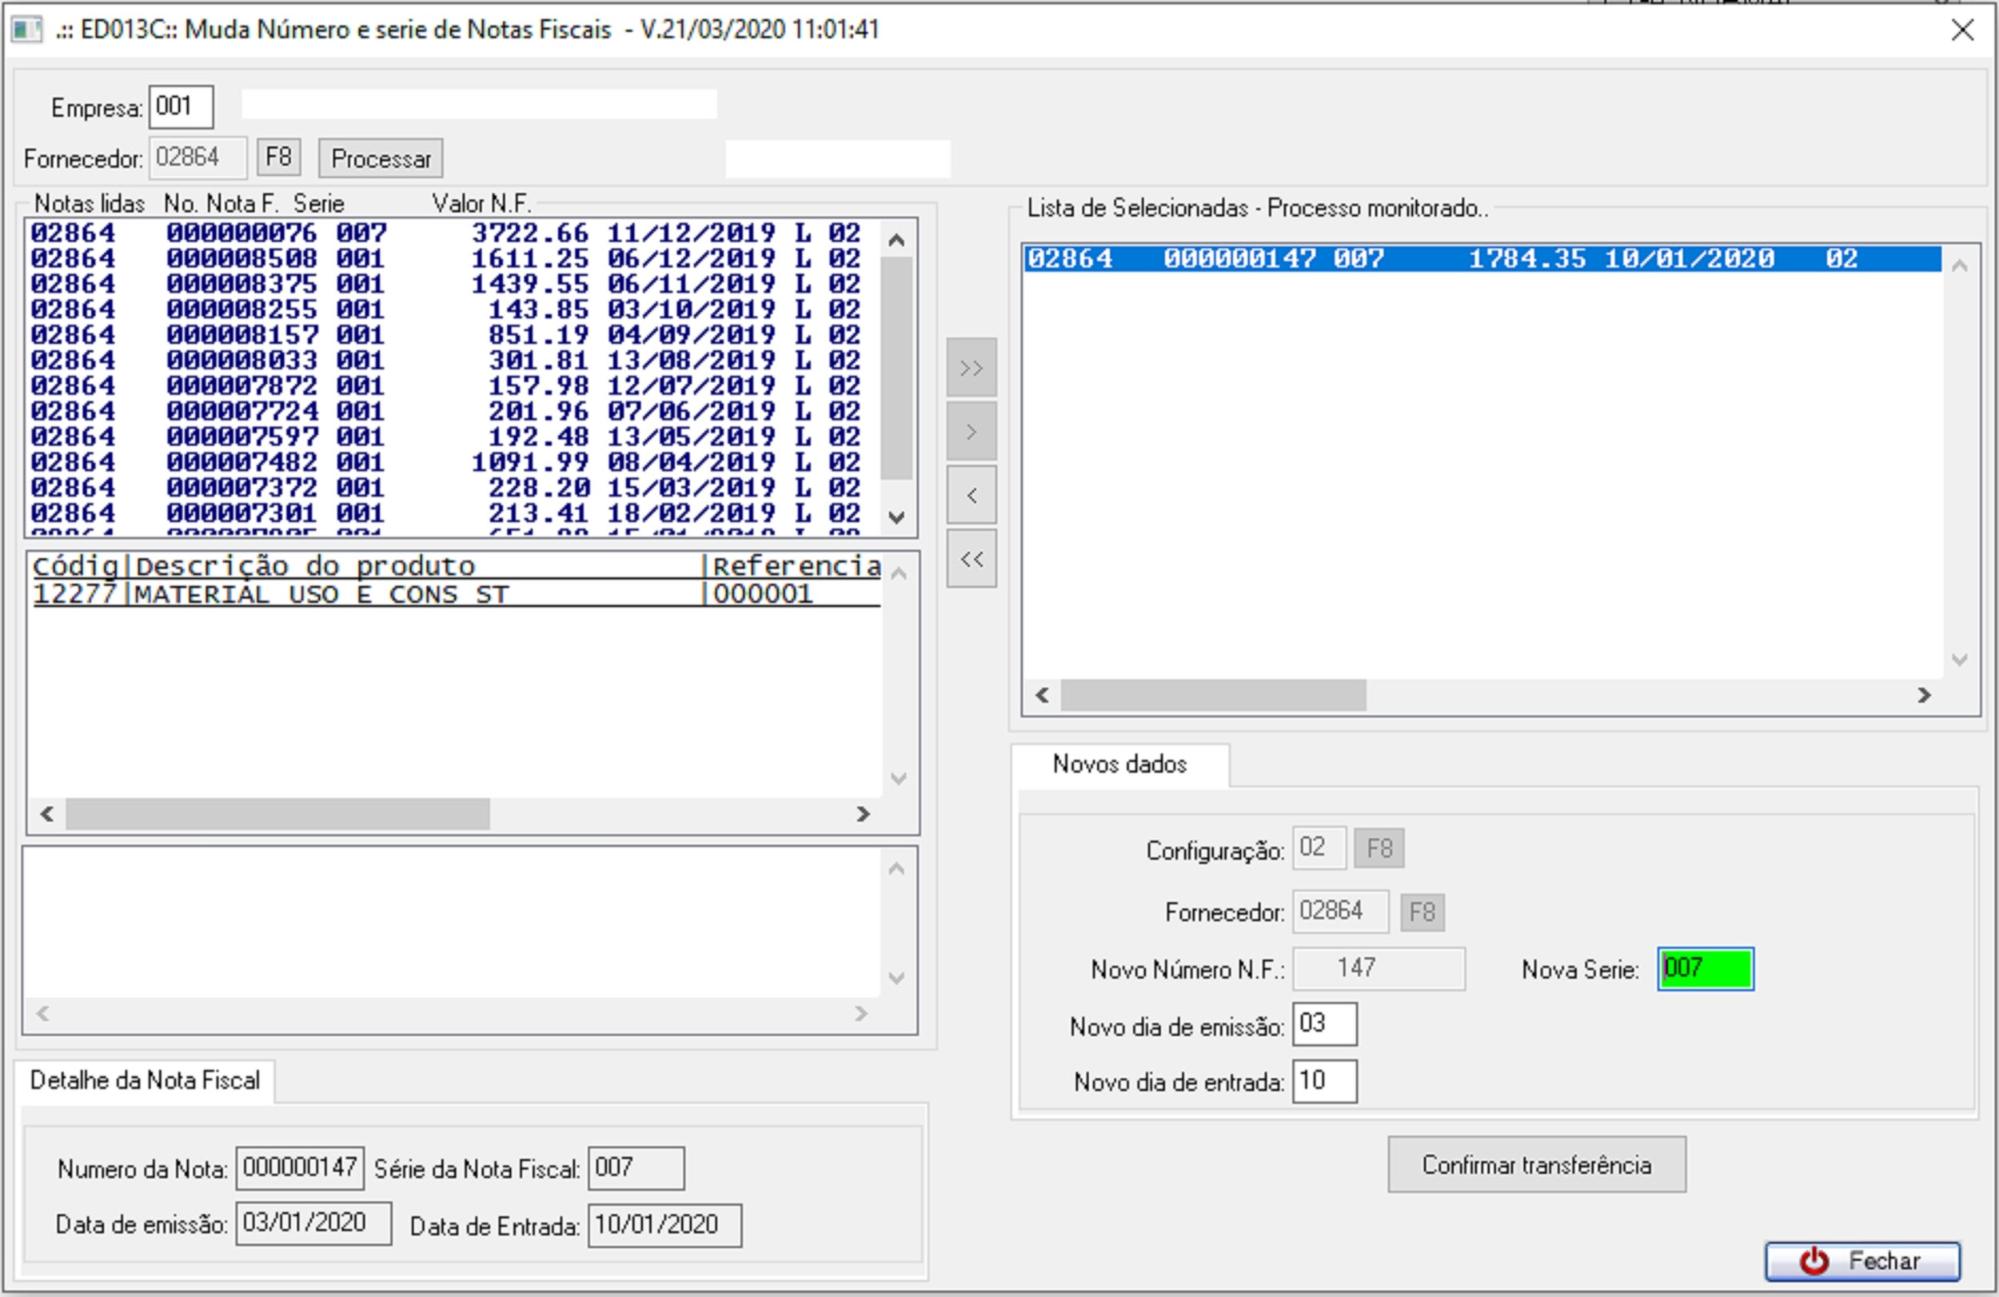Open the Detalhe da Nota Fiscal tab
Viewport: 1999px width, 1297px height.
click(145, 1081)
